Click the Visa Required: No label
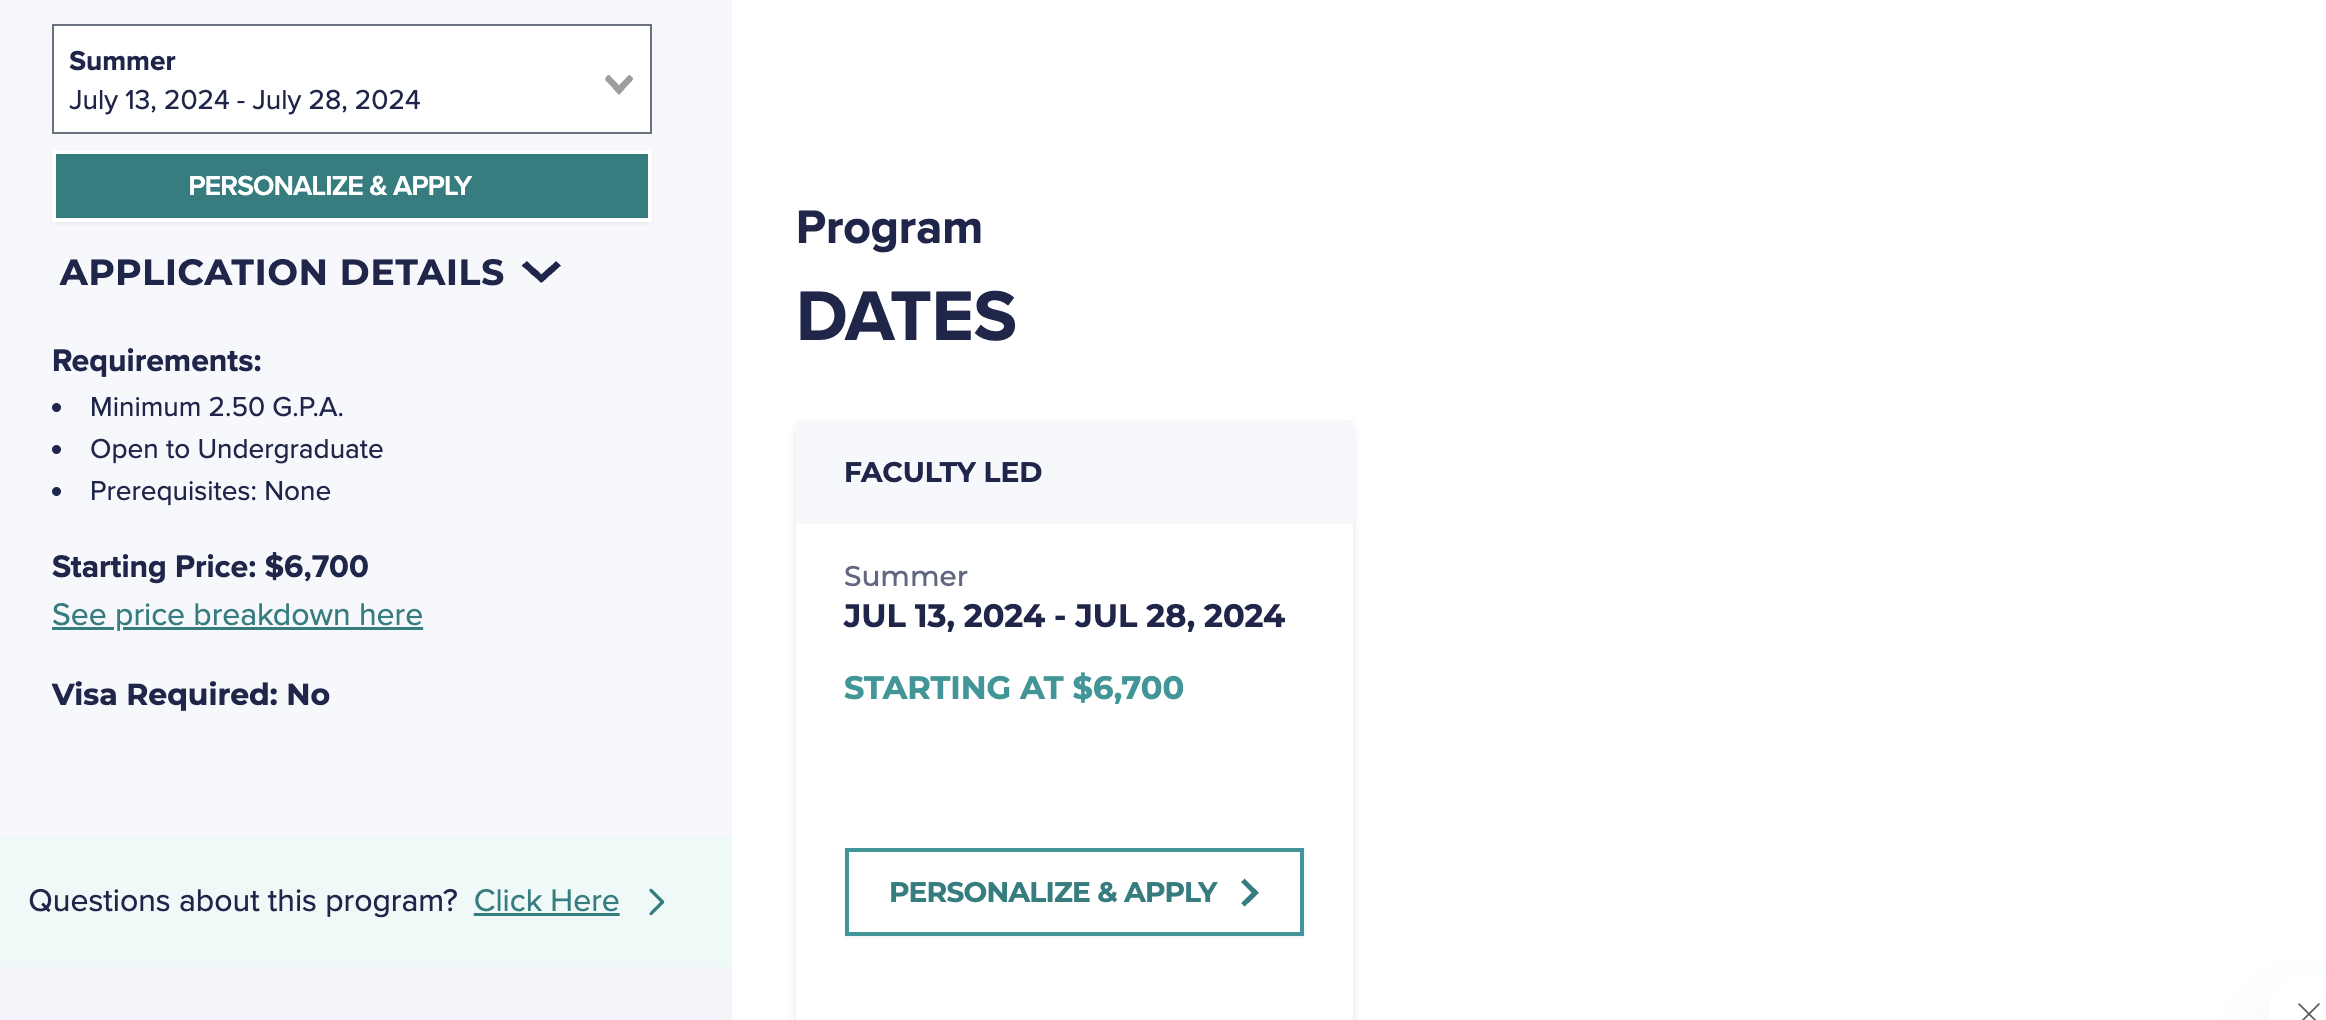Screen dimensions: 2326x1020 [190, 694]
